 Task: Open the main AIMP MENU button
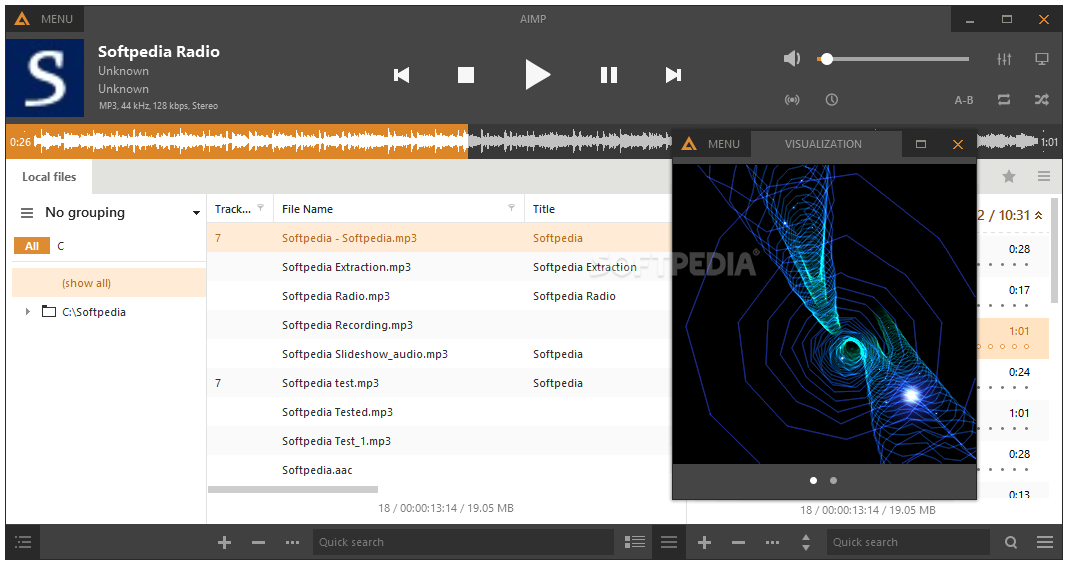44,19
